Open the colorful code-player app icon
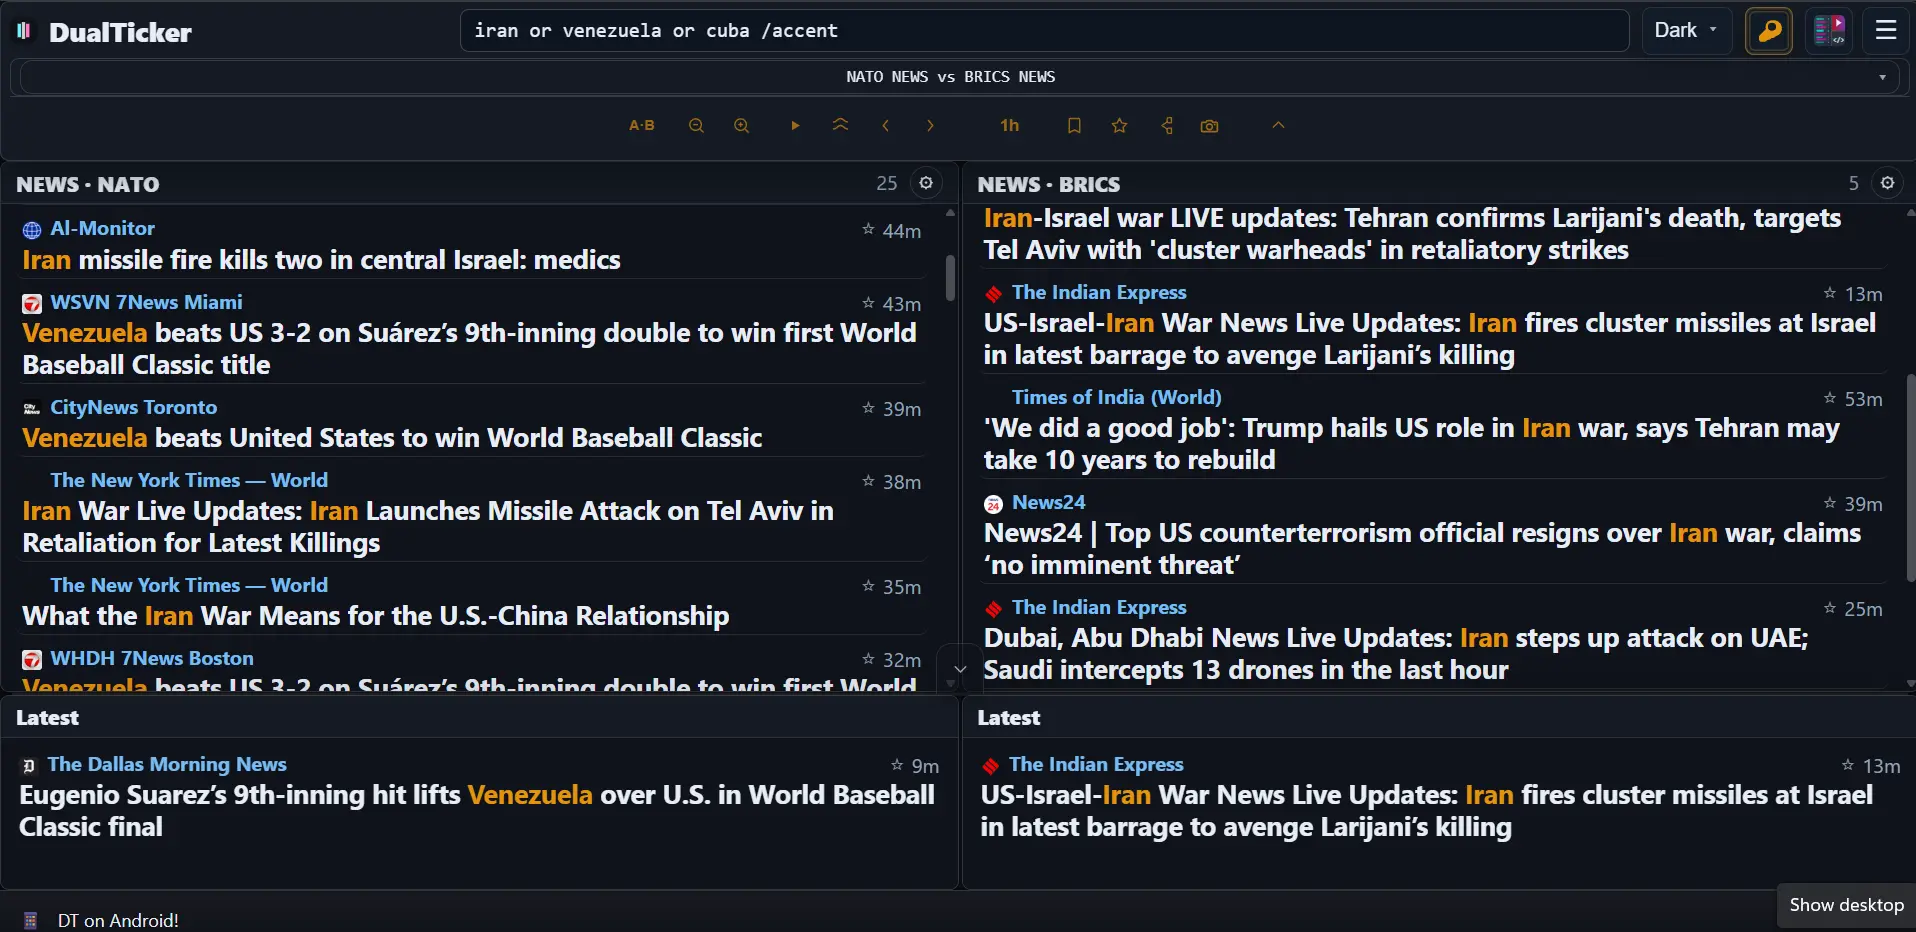 click(1829, 31)
